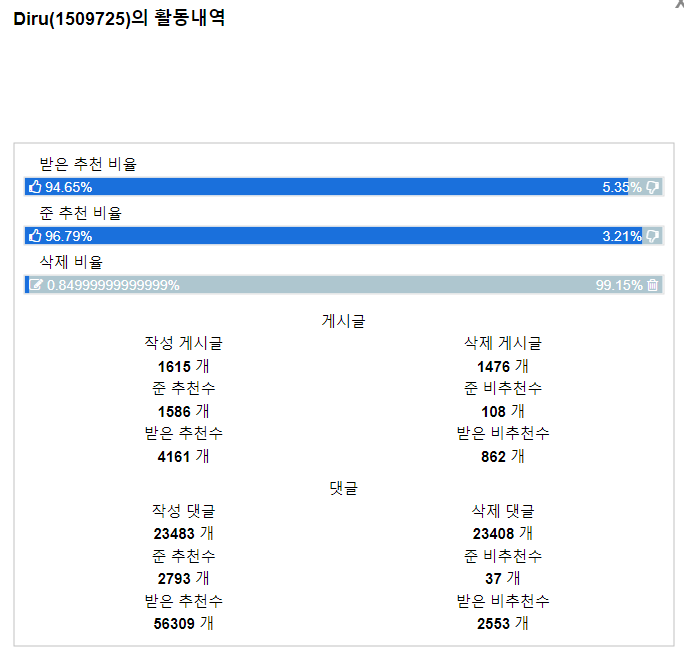Click the 게시글 section heading

click(343, 321)
